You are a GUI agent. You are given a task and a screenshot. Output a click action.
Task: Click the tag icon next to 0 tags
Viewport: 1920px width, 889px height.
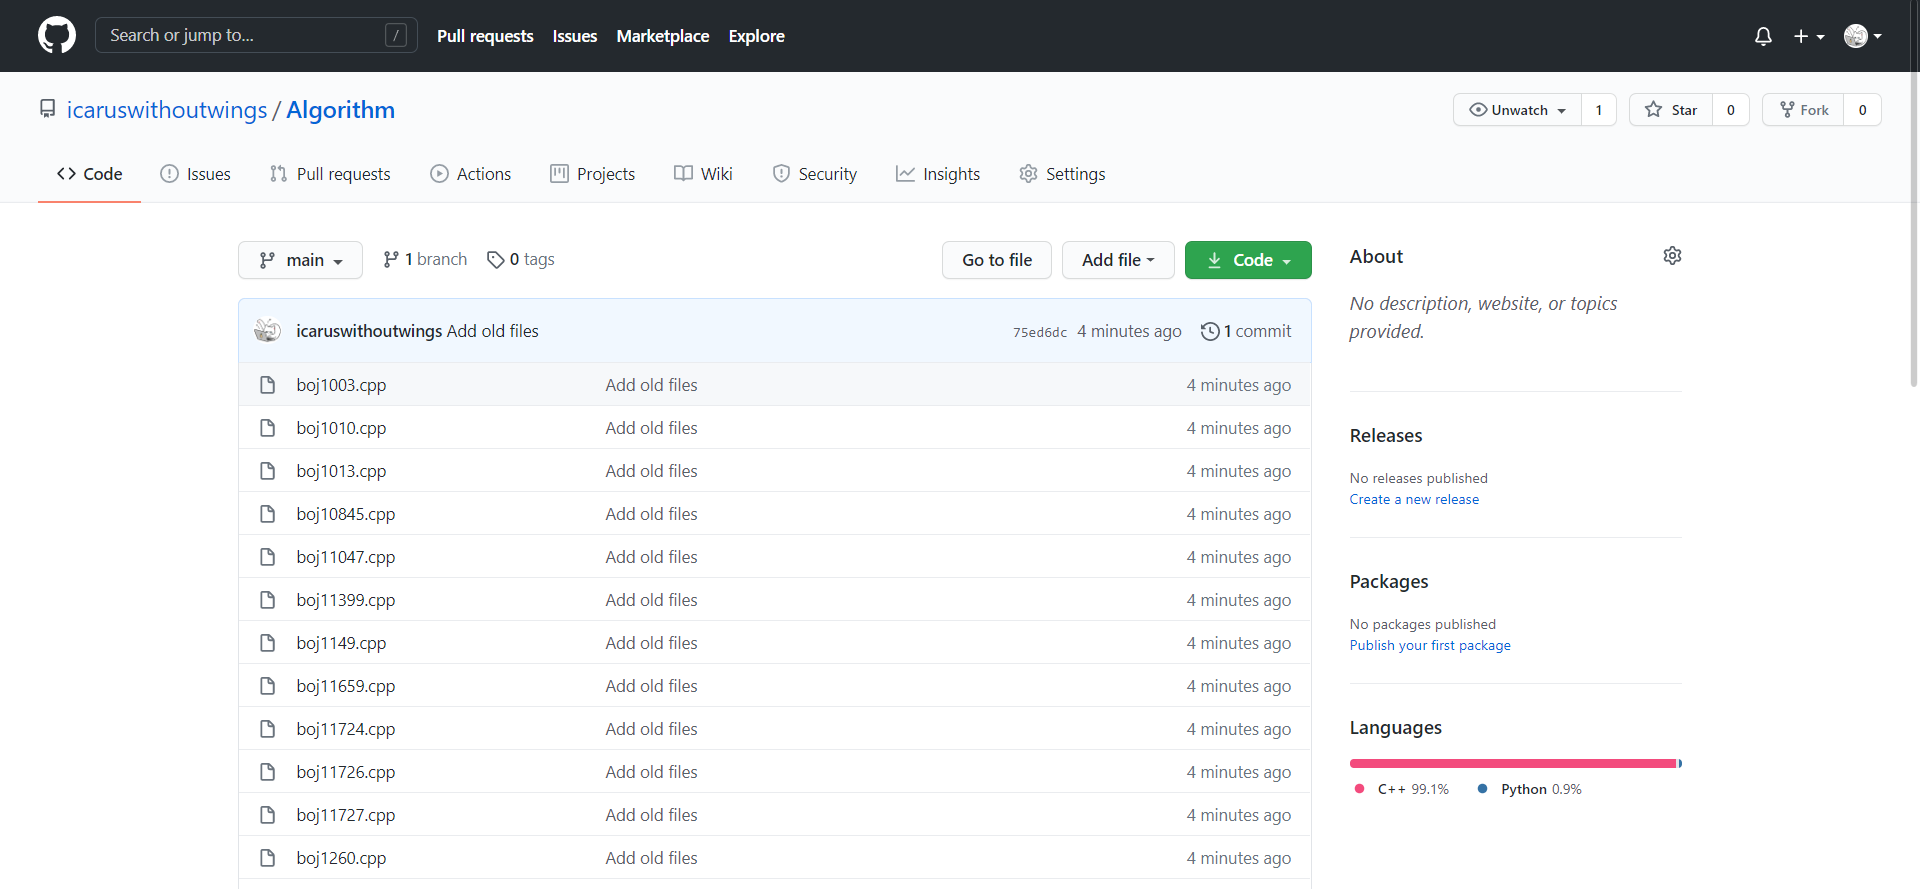495,259
